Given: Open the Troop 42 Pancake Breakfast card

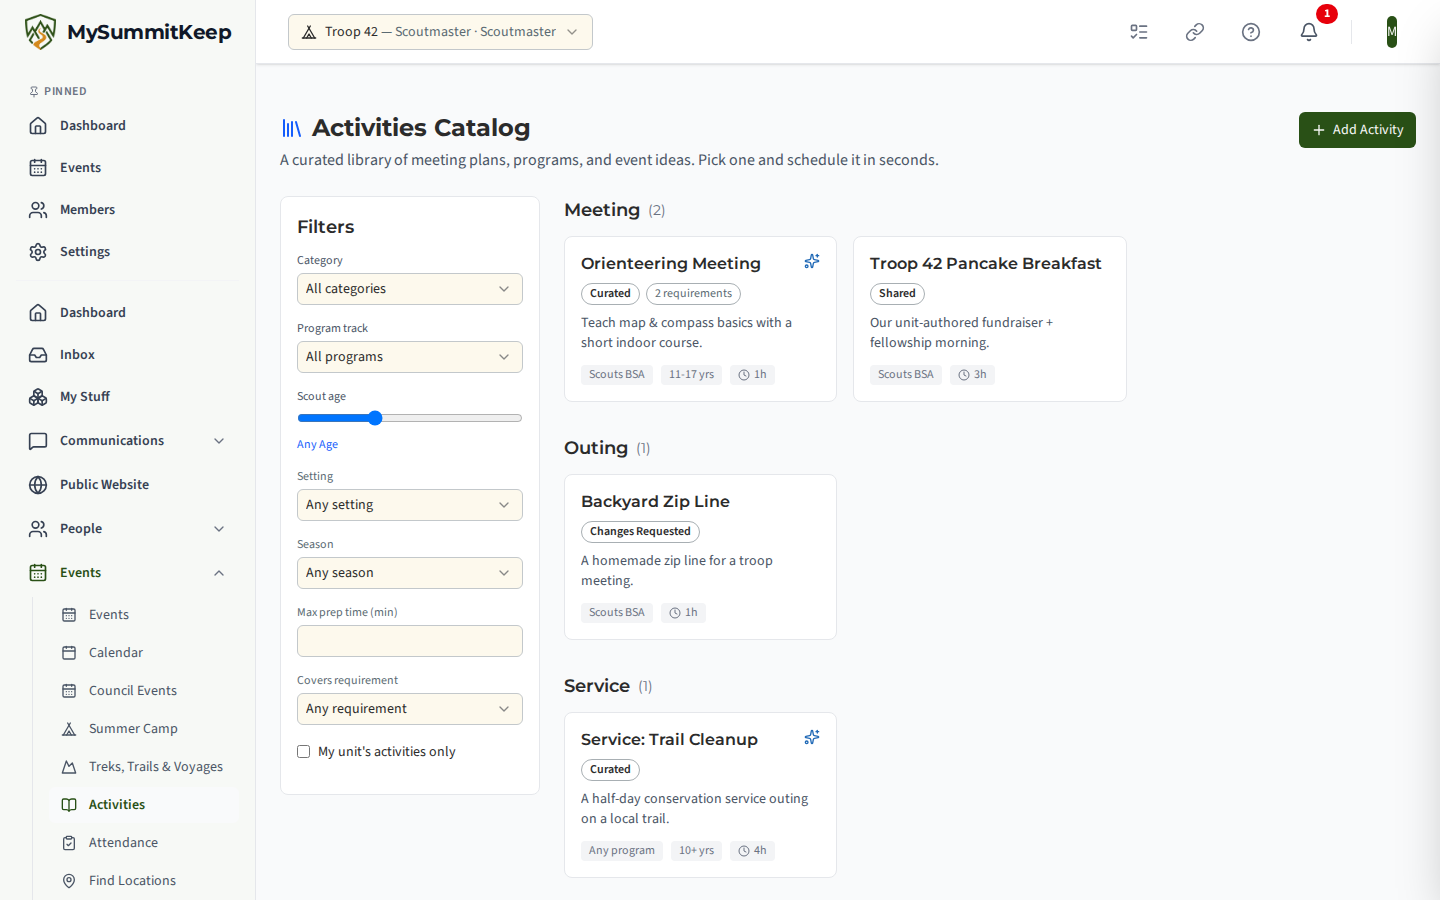Looking at the screenshot, I should [x=990, y=319].
